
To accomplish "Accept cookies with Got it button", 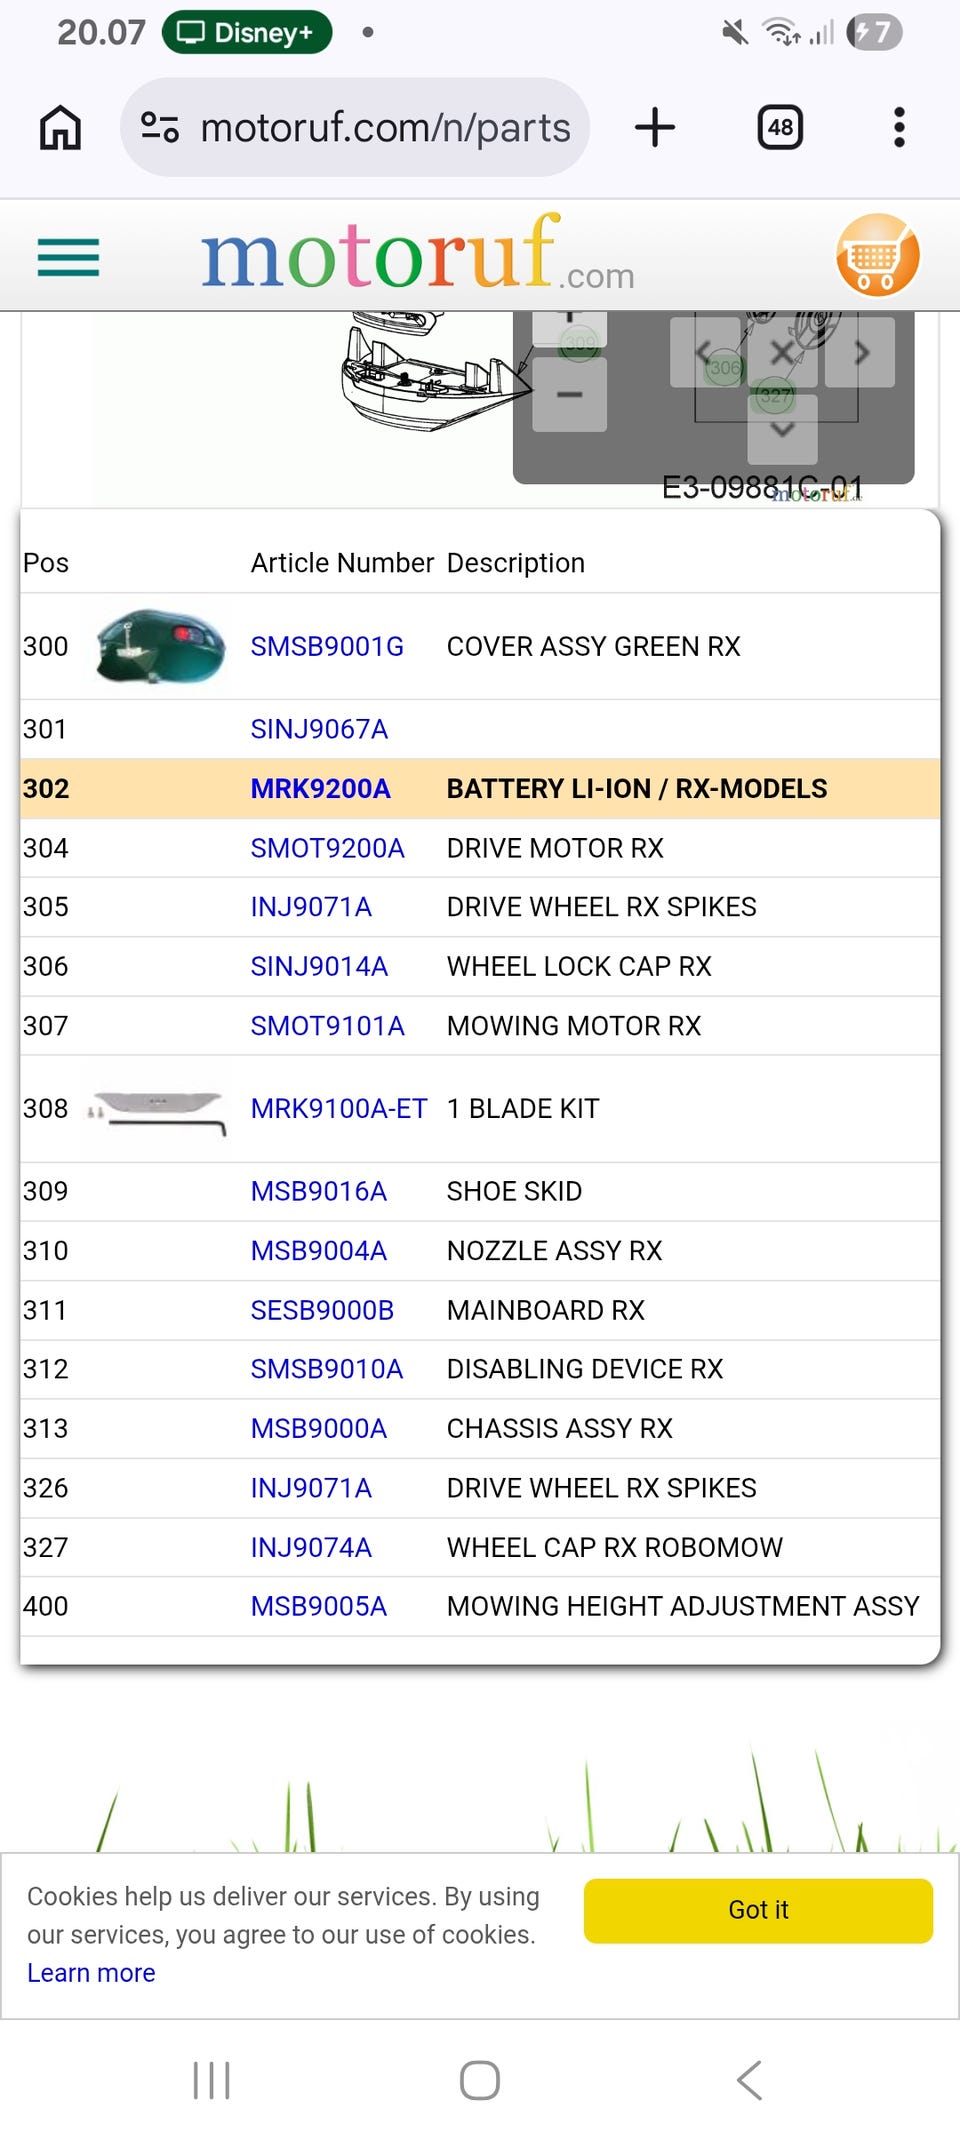I will [x=758, y=1910].
